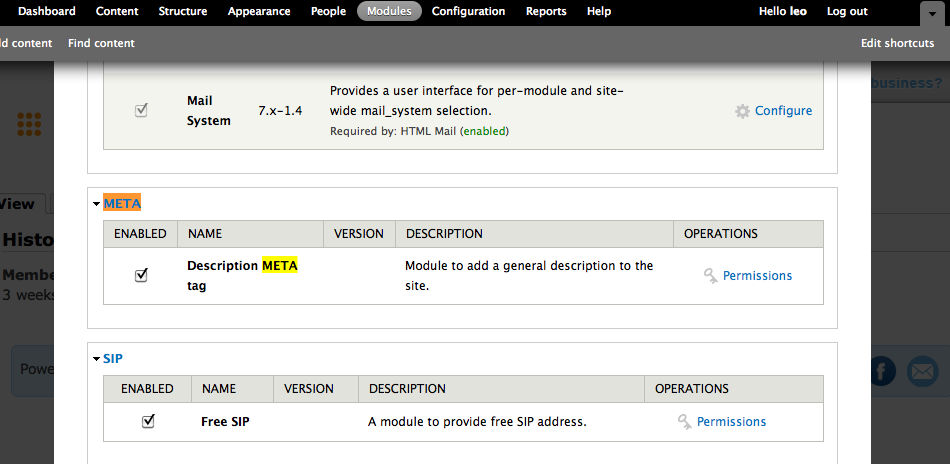Screen dimensions: 950x464
Task: Click the key icon for Free SIP
Action: click(684, 422)
